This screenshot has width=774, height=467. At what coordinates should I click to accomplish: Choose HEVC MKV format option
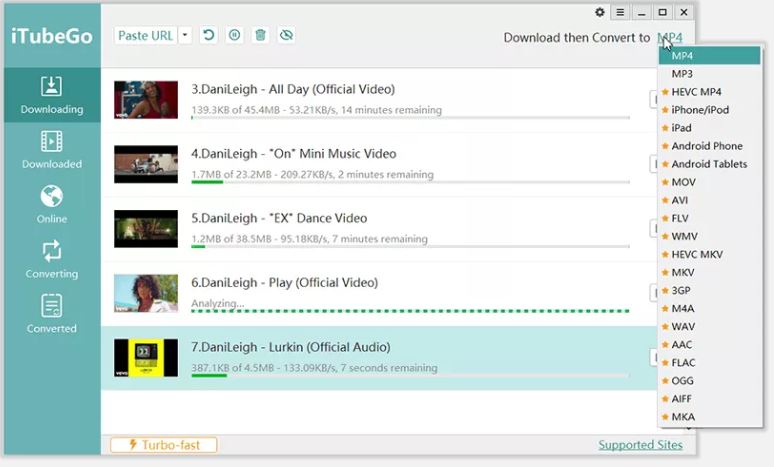coord(709,254)
